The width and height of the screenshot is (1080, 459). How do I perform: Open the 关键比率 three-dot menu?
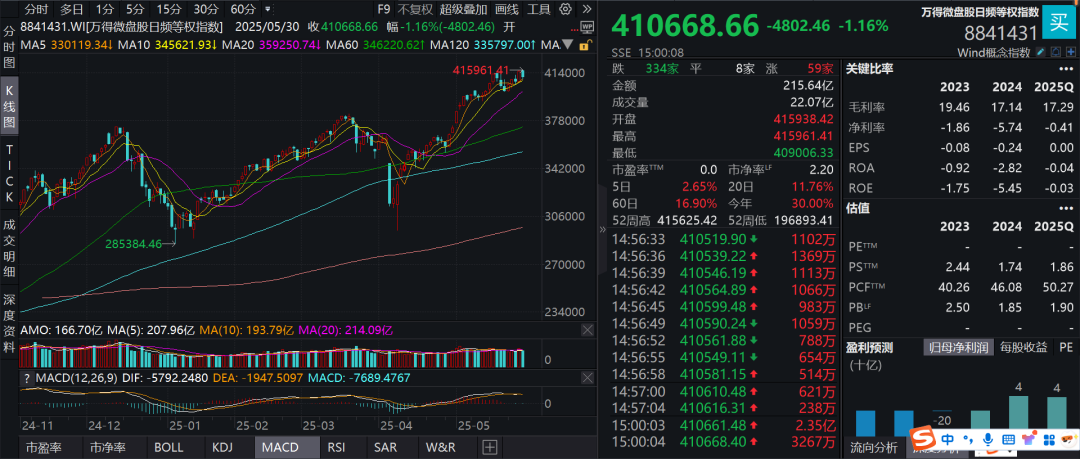1066,69
